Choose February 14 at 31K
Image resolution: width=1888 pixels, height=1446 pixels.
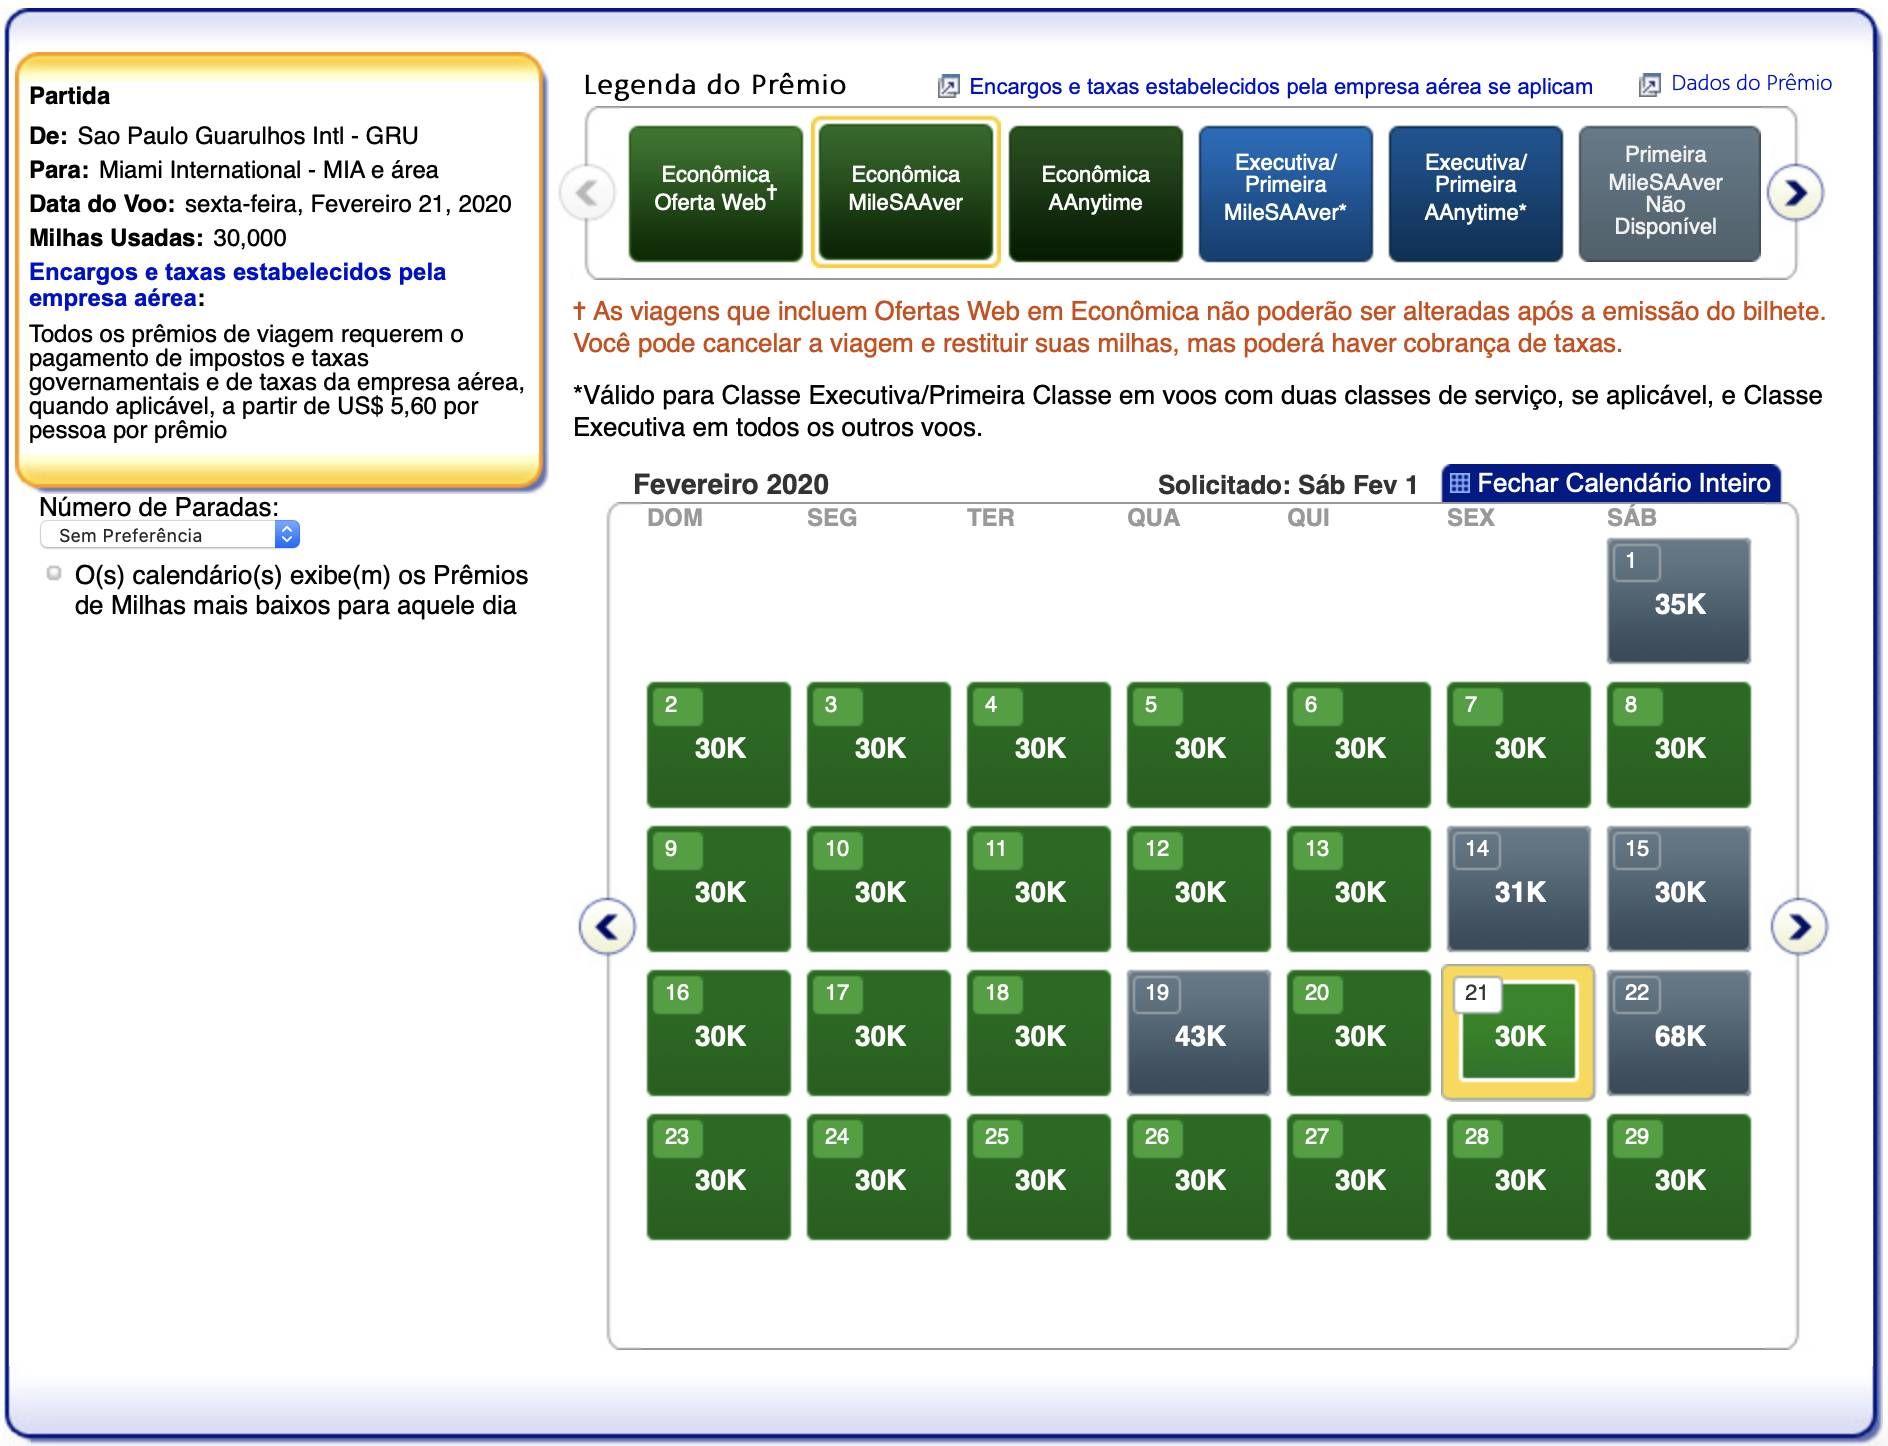pyautogui.click(x=1519, y=889)
